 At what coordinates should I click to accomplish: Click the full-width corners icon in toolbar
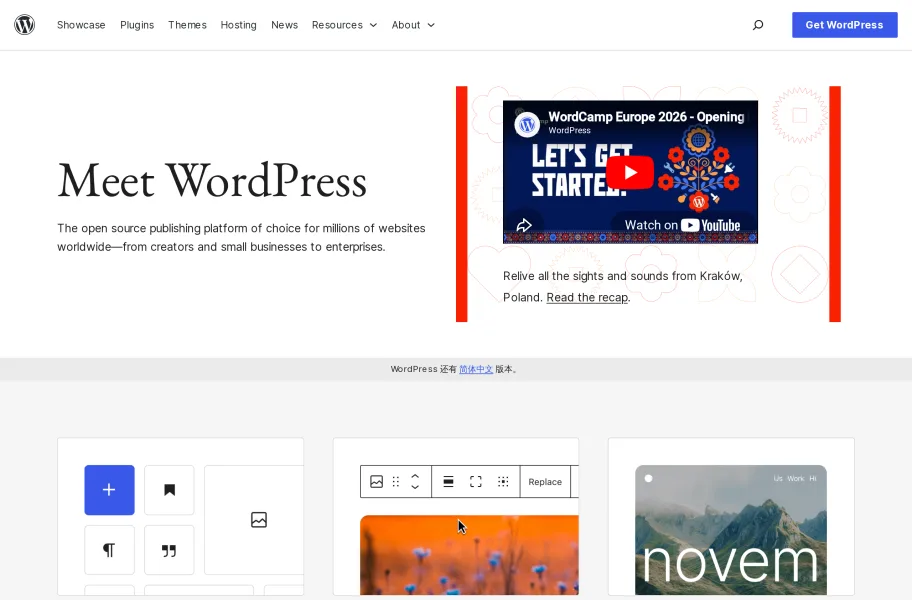(476, 481)
